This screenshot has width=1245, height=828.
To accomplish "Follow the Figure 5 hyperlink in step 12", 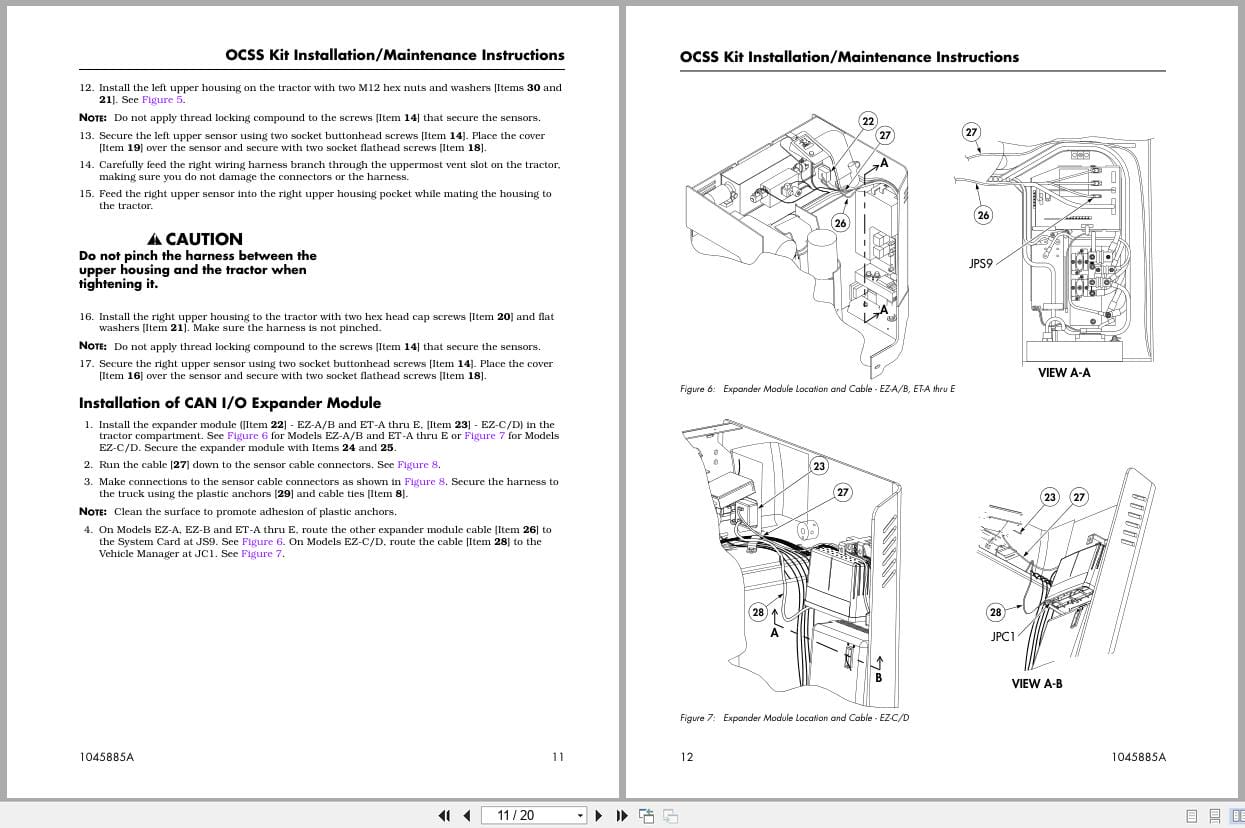I will tap(162, 99).
